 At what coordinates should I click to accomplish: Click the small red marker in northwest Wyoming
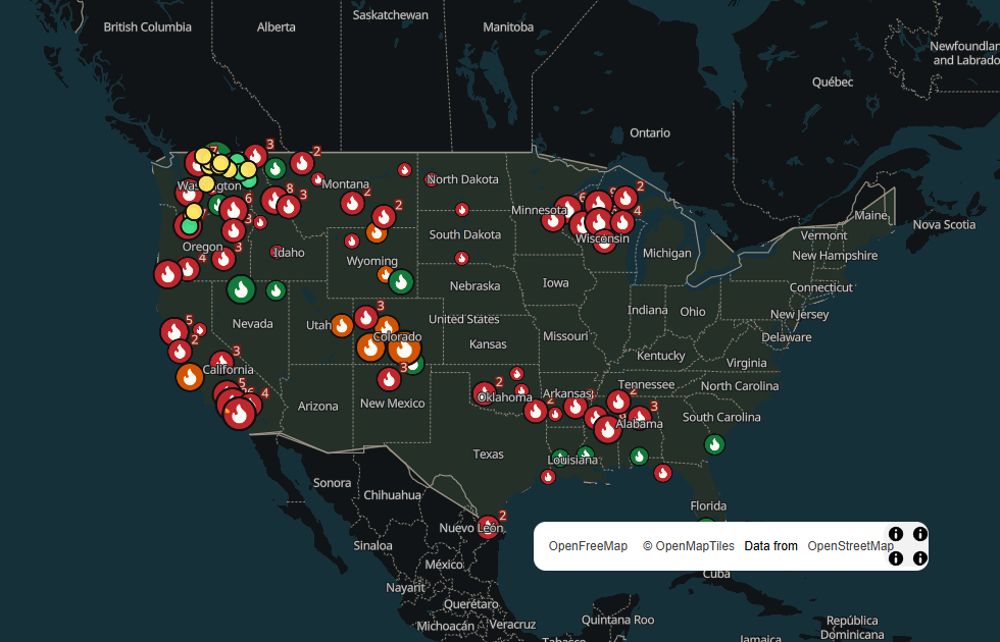pyautogui.click(x=352, y=241)
